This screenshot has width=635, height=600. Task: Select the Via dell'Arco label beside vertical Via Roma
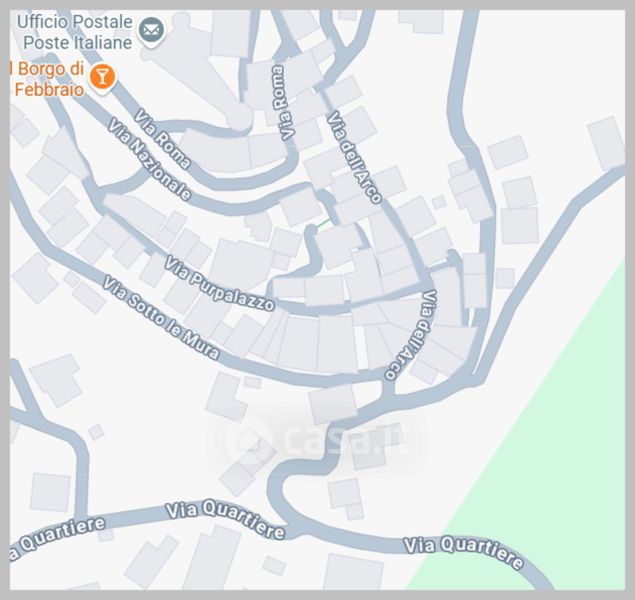tap(355, 157)
